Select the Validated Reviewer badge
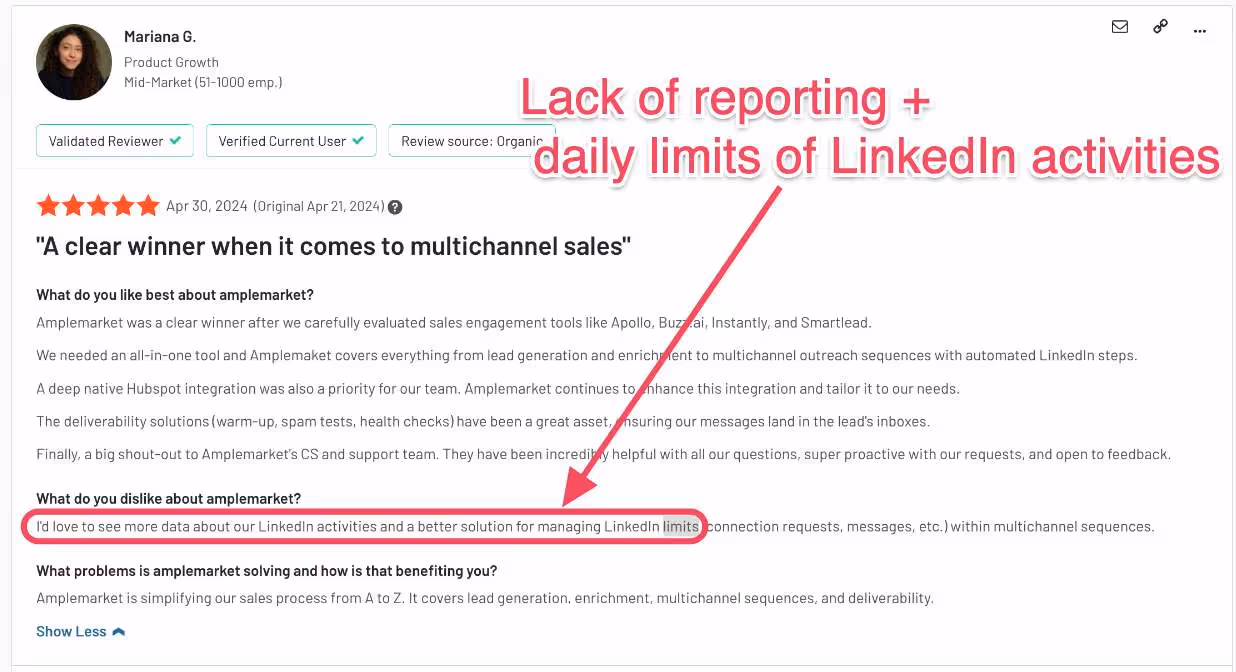The image size is (1236, 672). pos(114,141)
